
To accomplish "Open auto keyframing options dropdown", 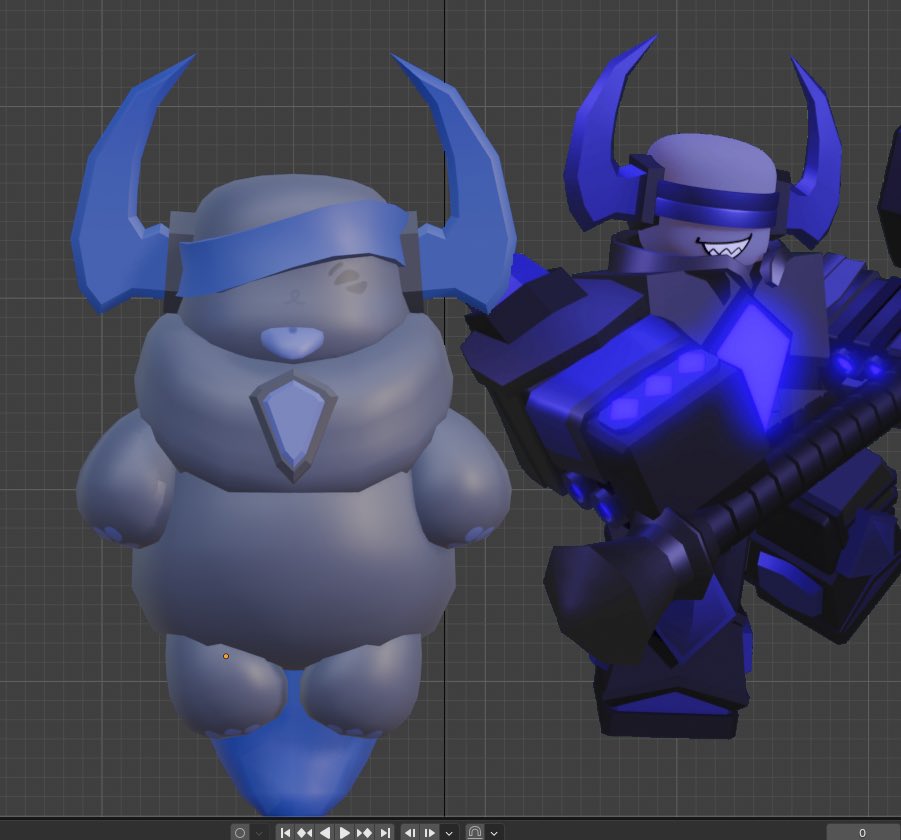I will [x=259, y=833].
